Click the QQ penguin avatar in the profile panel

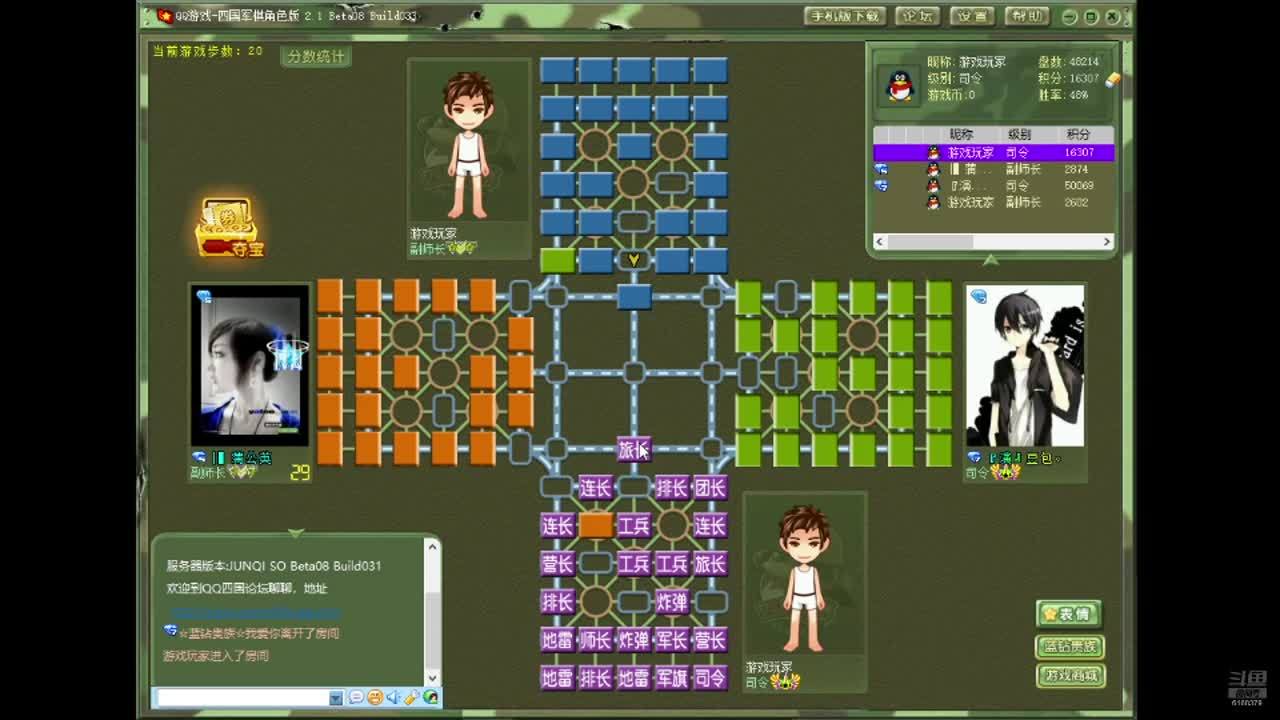click(900, 86)
